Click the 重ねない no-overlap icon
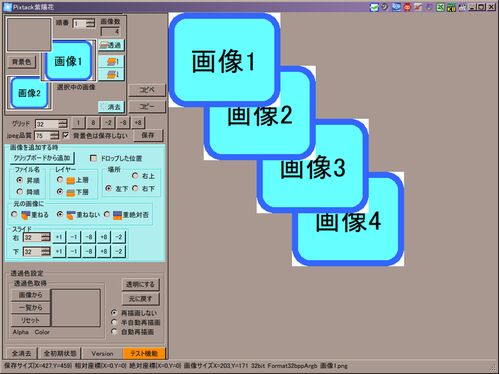 click(x=71, y=215)
